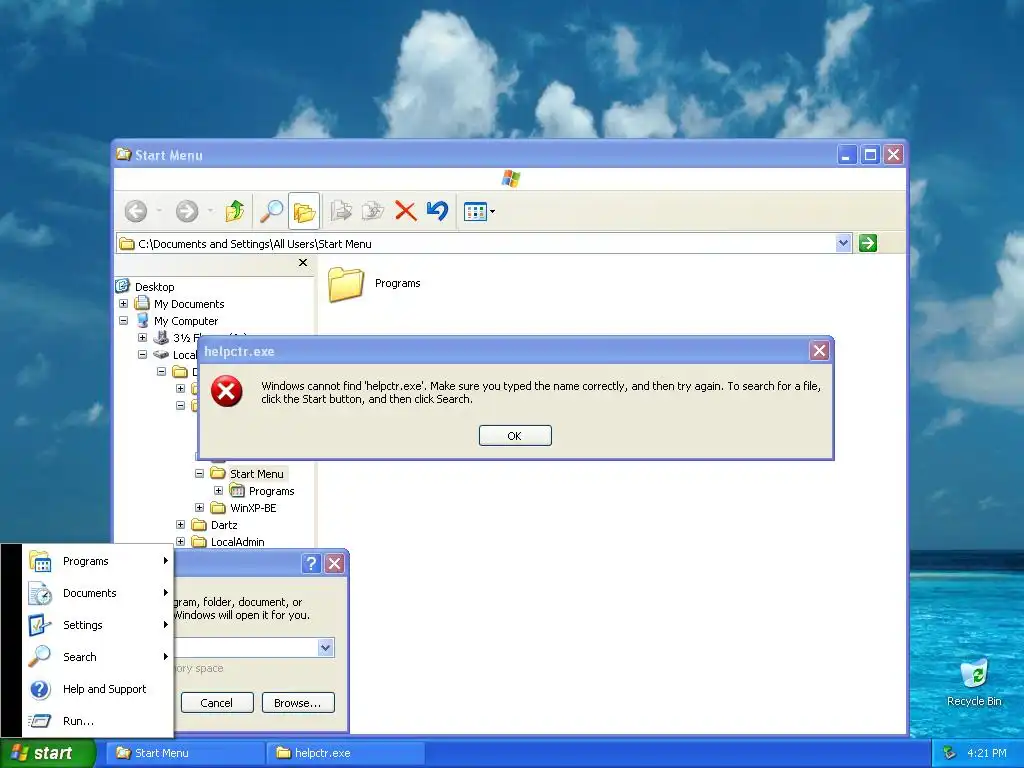The image size is (1024, 768).
Task: Choose Help and Support from start menu
Action: point(98,689)
